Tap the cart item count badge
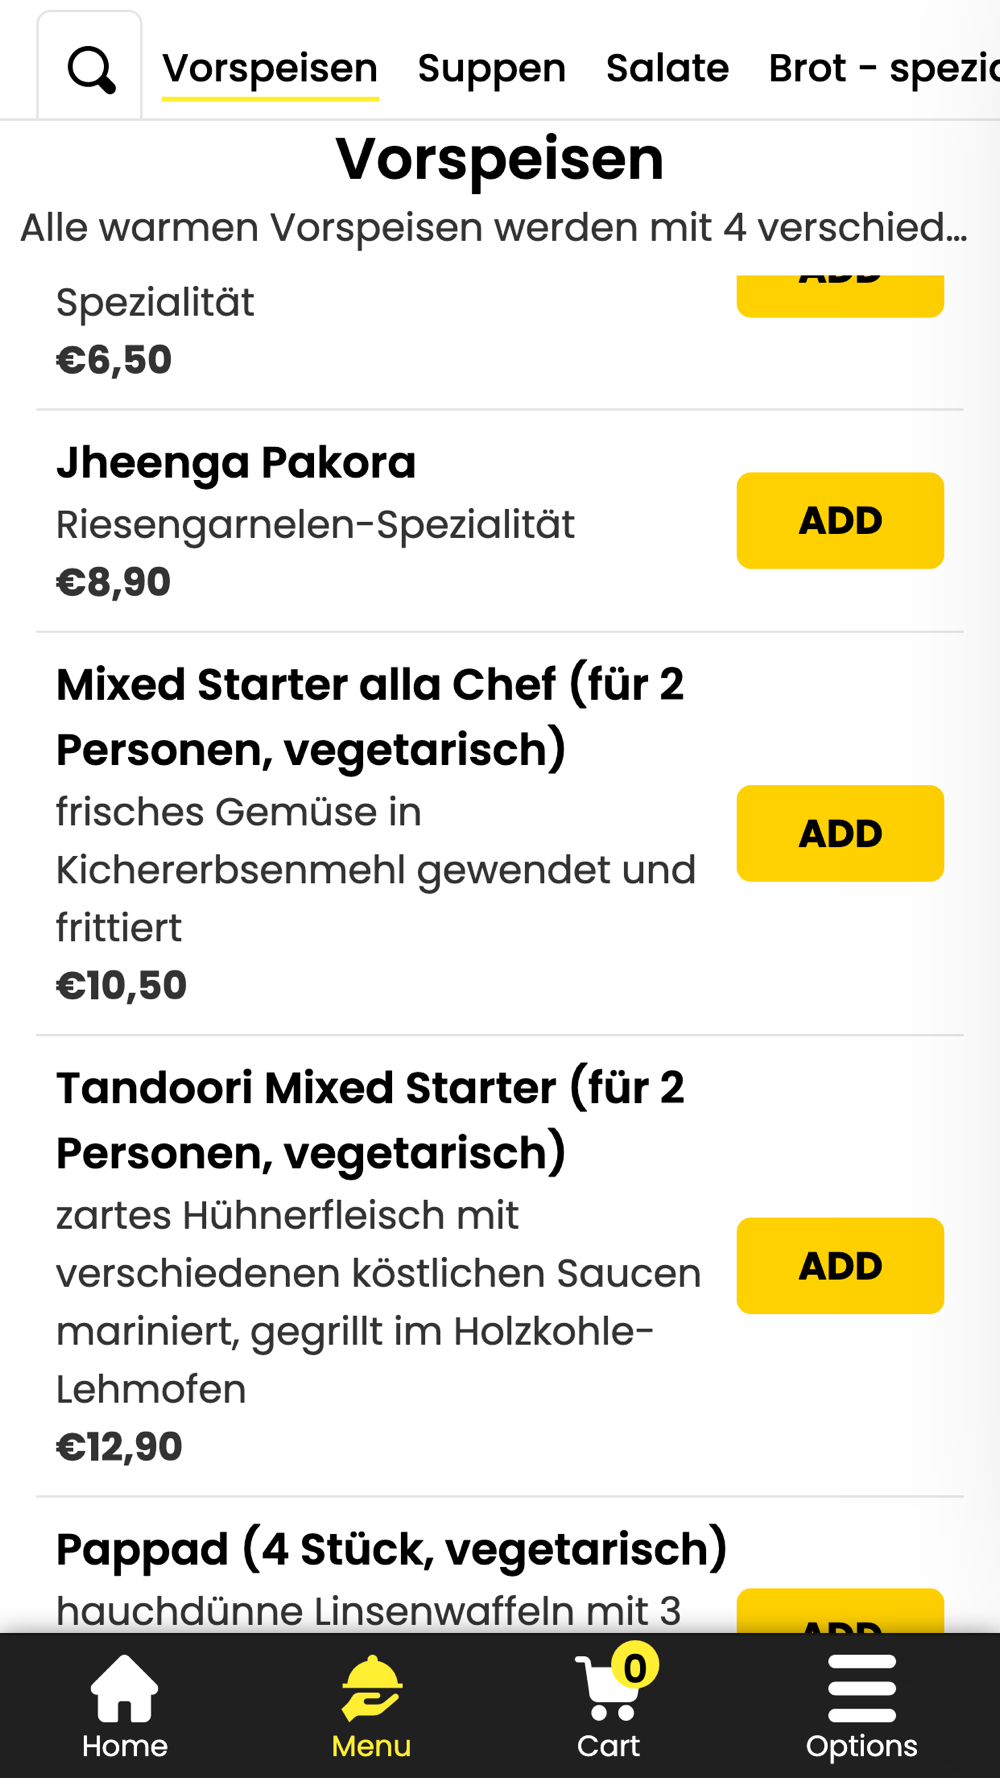The image size is (1000, 1778). (635, 1667)
